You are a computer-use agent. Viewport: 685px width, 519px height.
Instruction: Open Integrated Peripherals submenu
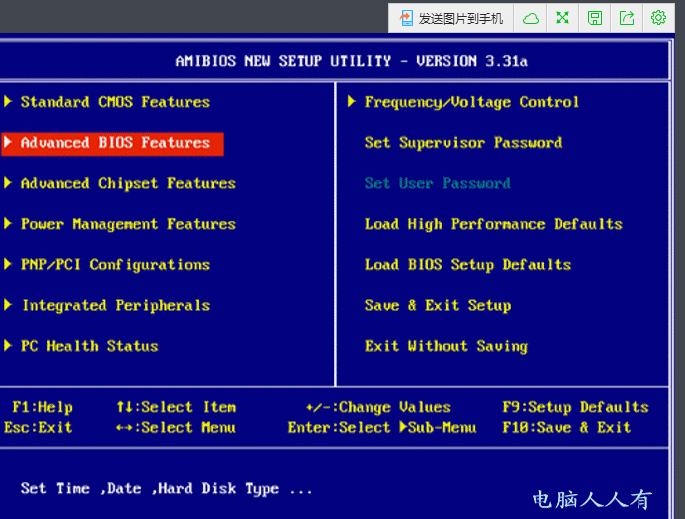pyautogui.click(x=116, y=305)
